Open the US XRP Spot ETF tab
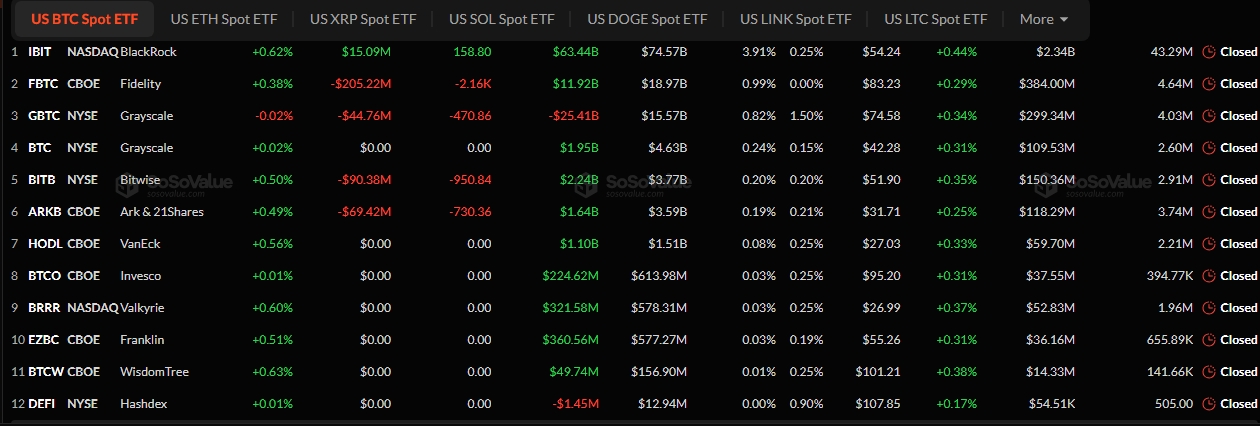1260x426 pixels. [361, 19]
